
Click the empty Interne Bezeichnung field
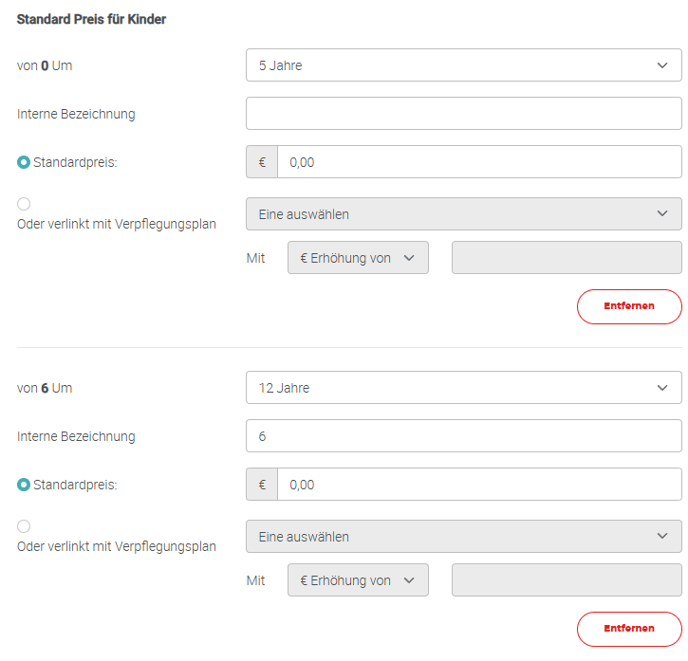[463, 113]
